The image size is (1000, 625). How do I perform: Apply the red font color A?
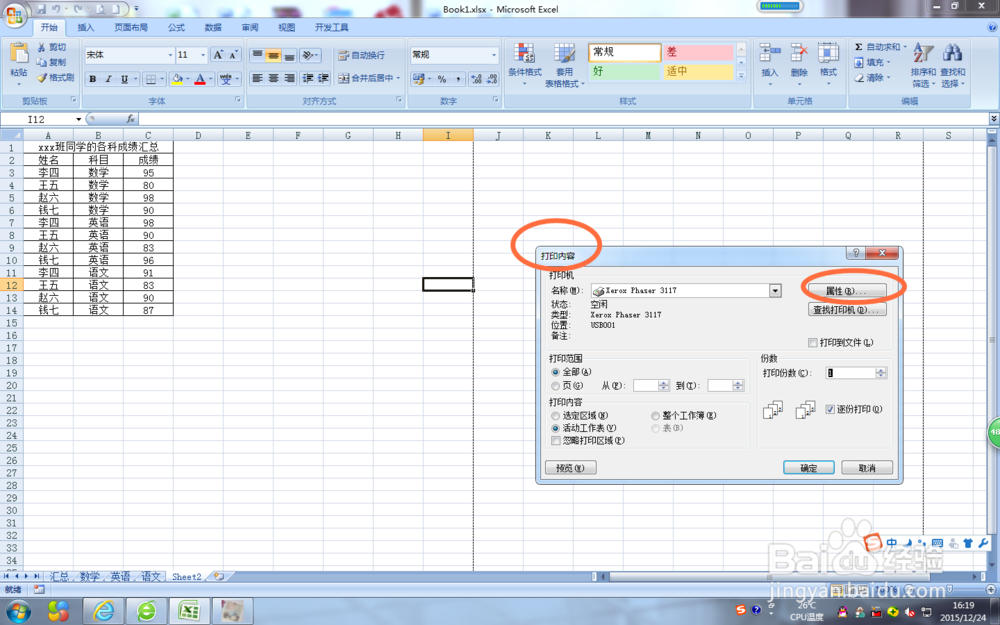[x=200, y=79]
